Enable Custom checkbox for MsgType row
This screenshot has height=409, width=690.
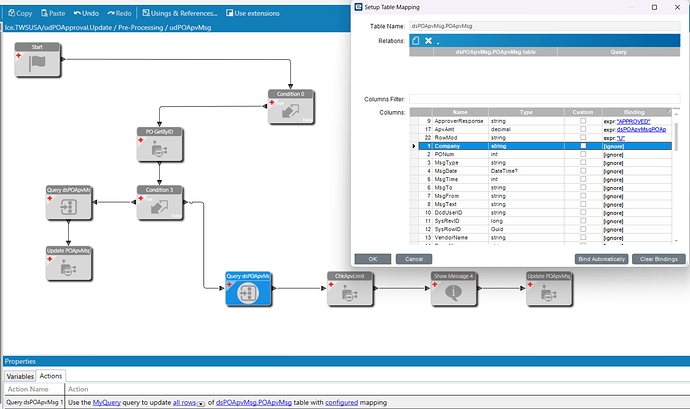[583, 162]
